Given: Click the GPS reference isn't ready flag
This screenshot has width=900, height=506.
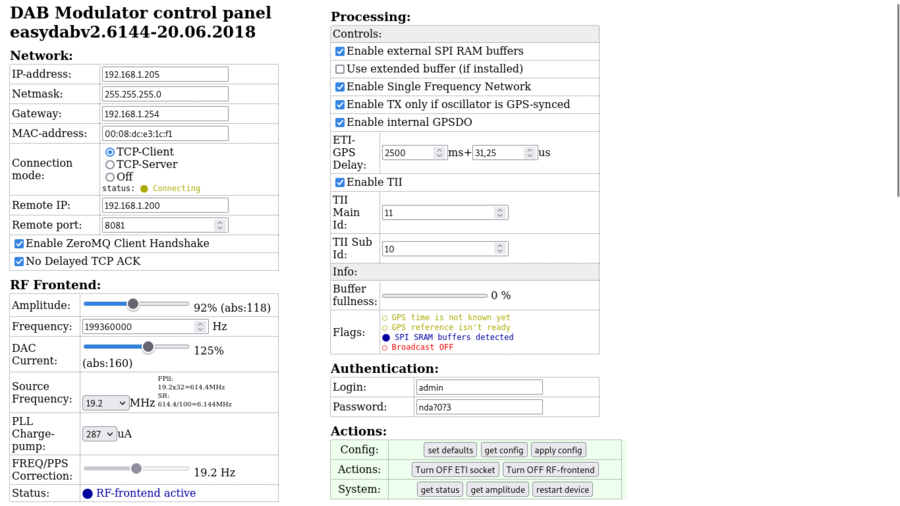Looking at the screenshot, I should pyautogui.click(x=385, y=328).
